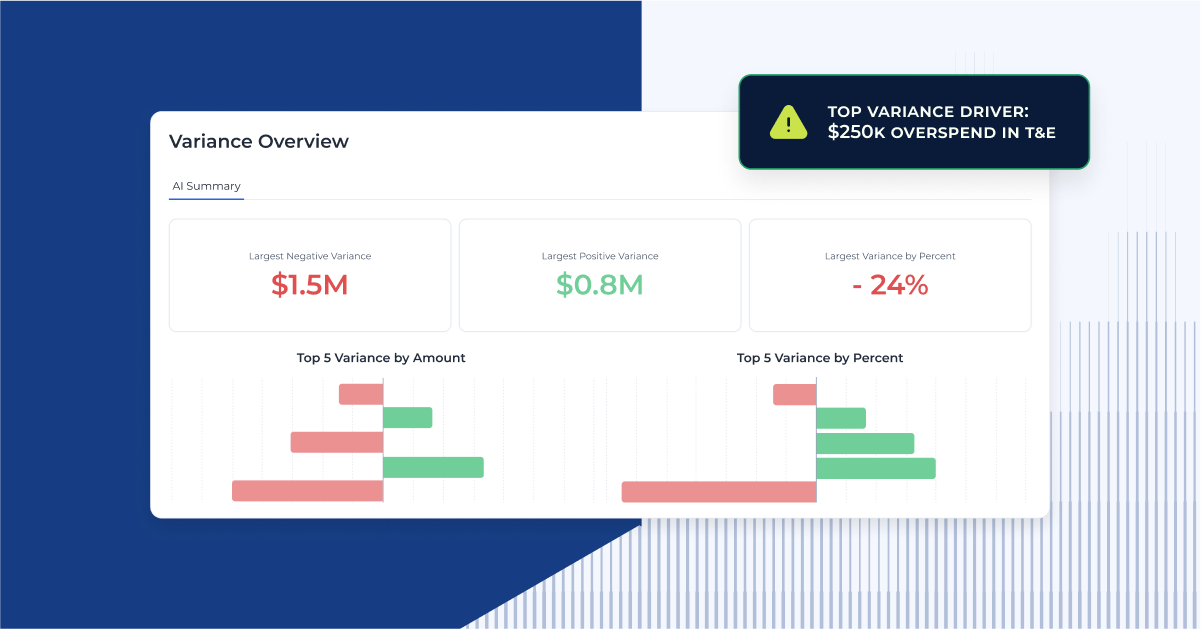The height and width of the screenshot is (629, 1201).
Task: Click the -24% variance percentage value
Action: click(889, 285)
